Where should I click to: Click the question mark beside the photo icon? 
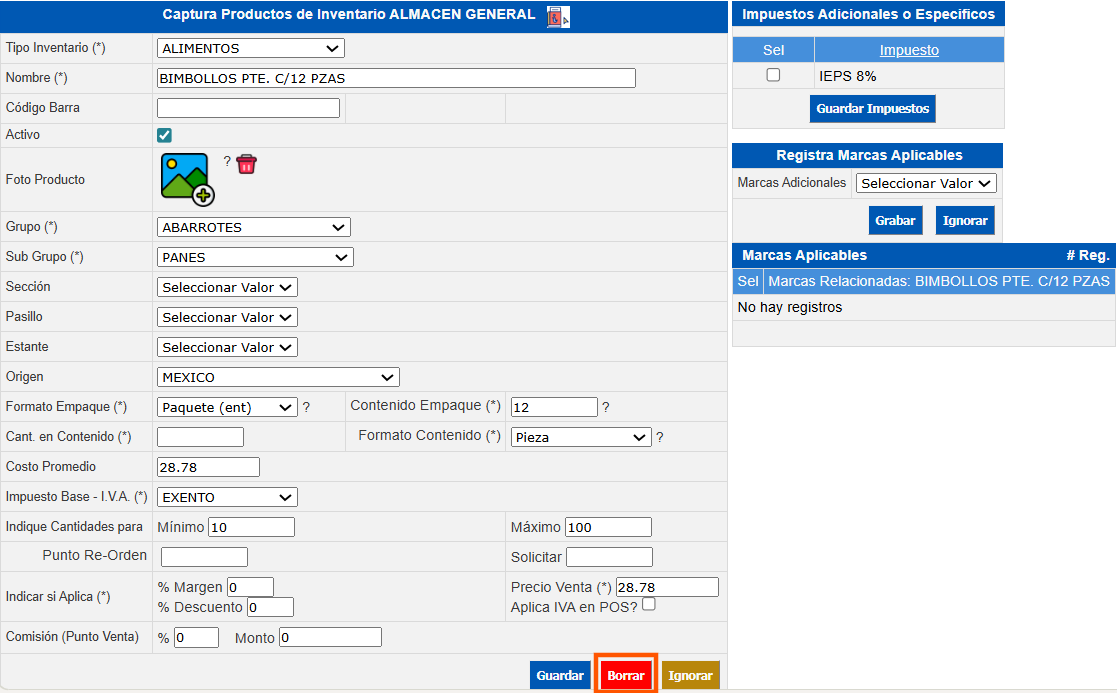(x=227, y=161)
